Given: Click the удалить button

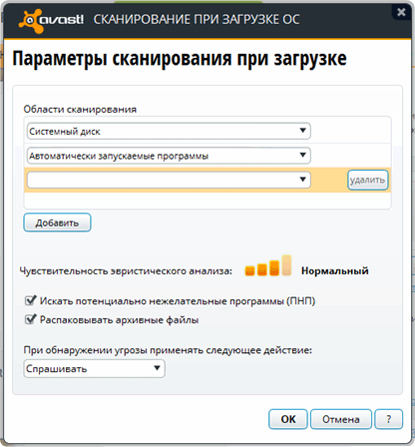Looking at the screenshot, I should 368,180.
